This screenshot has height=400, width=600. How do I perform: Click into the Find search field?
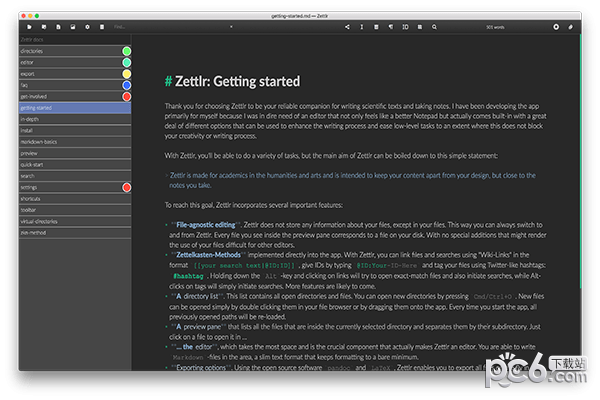click(x=172, y=27)
